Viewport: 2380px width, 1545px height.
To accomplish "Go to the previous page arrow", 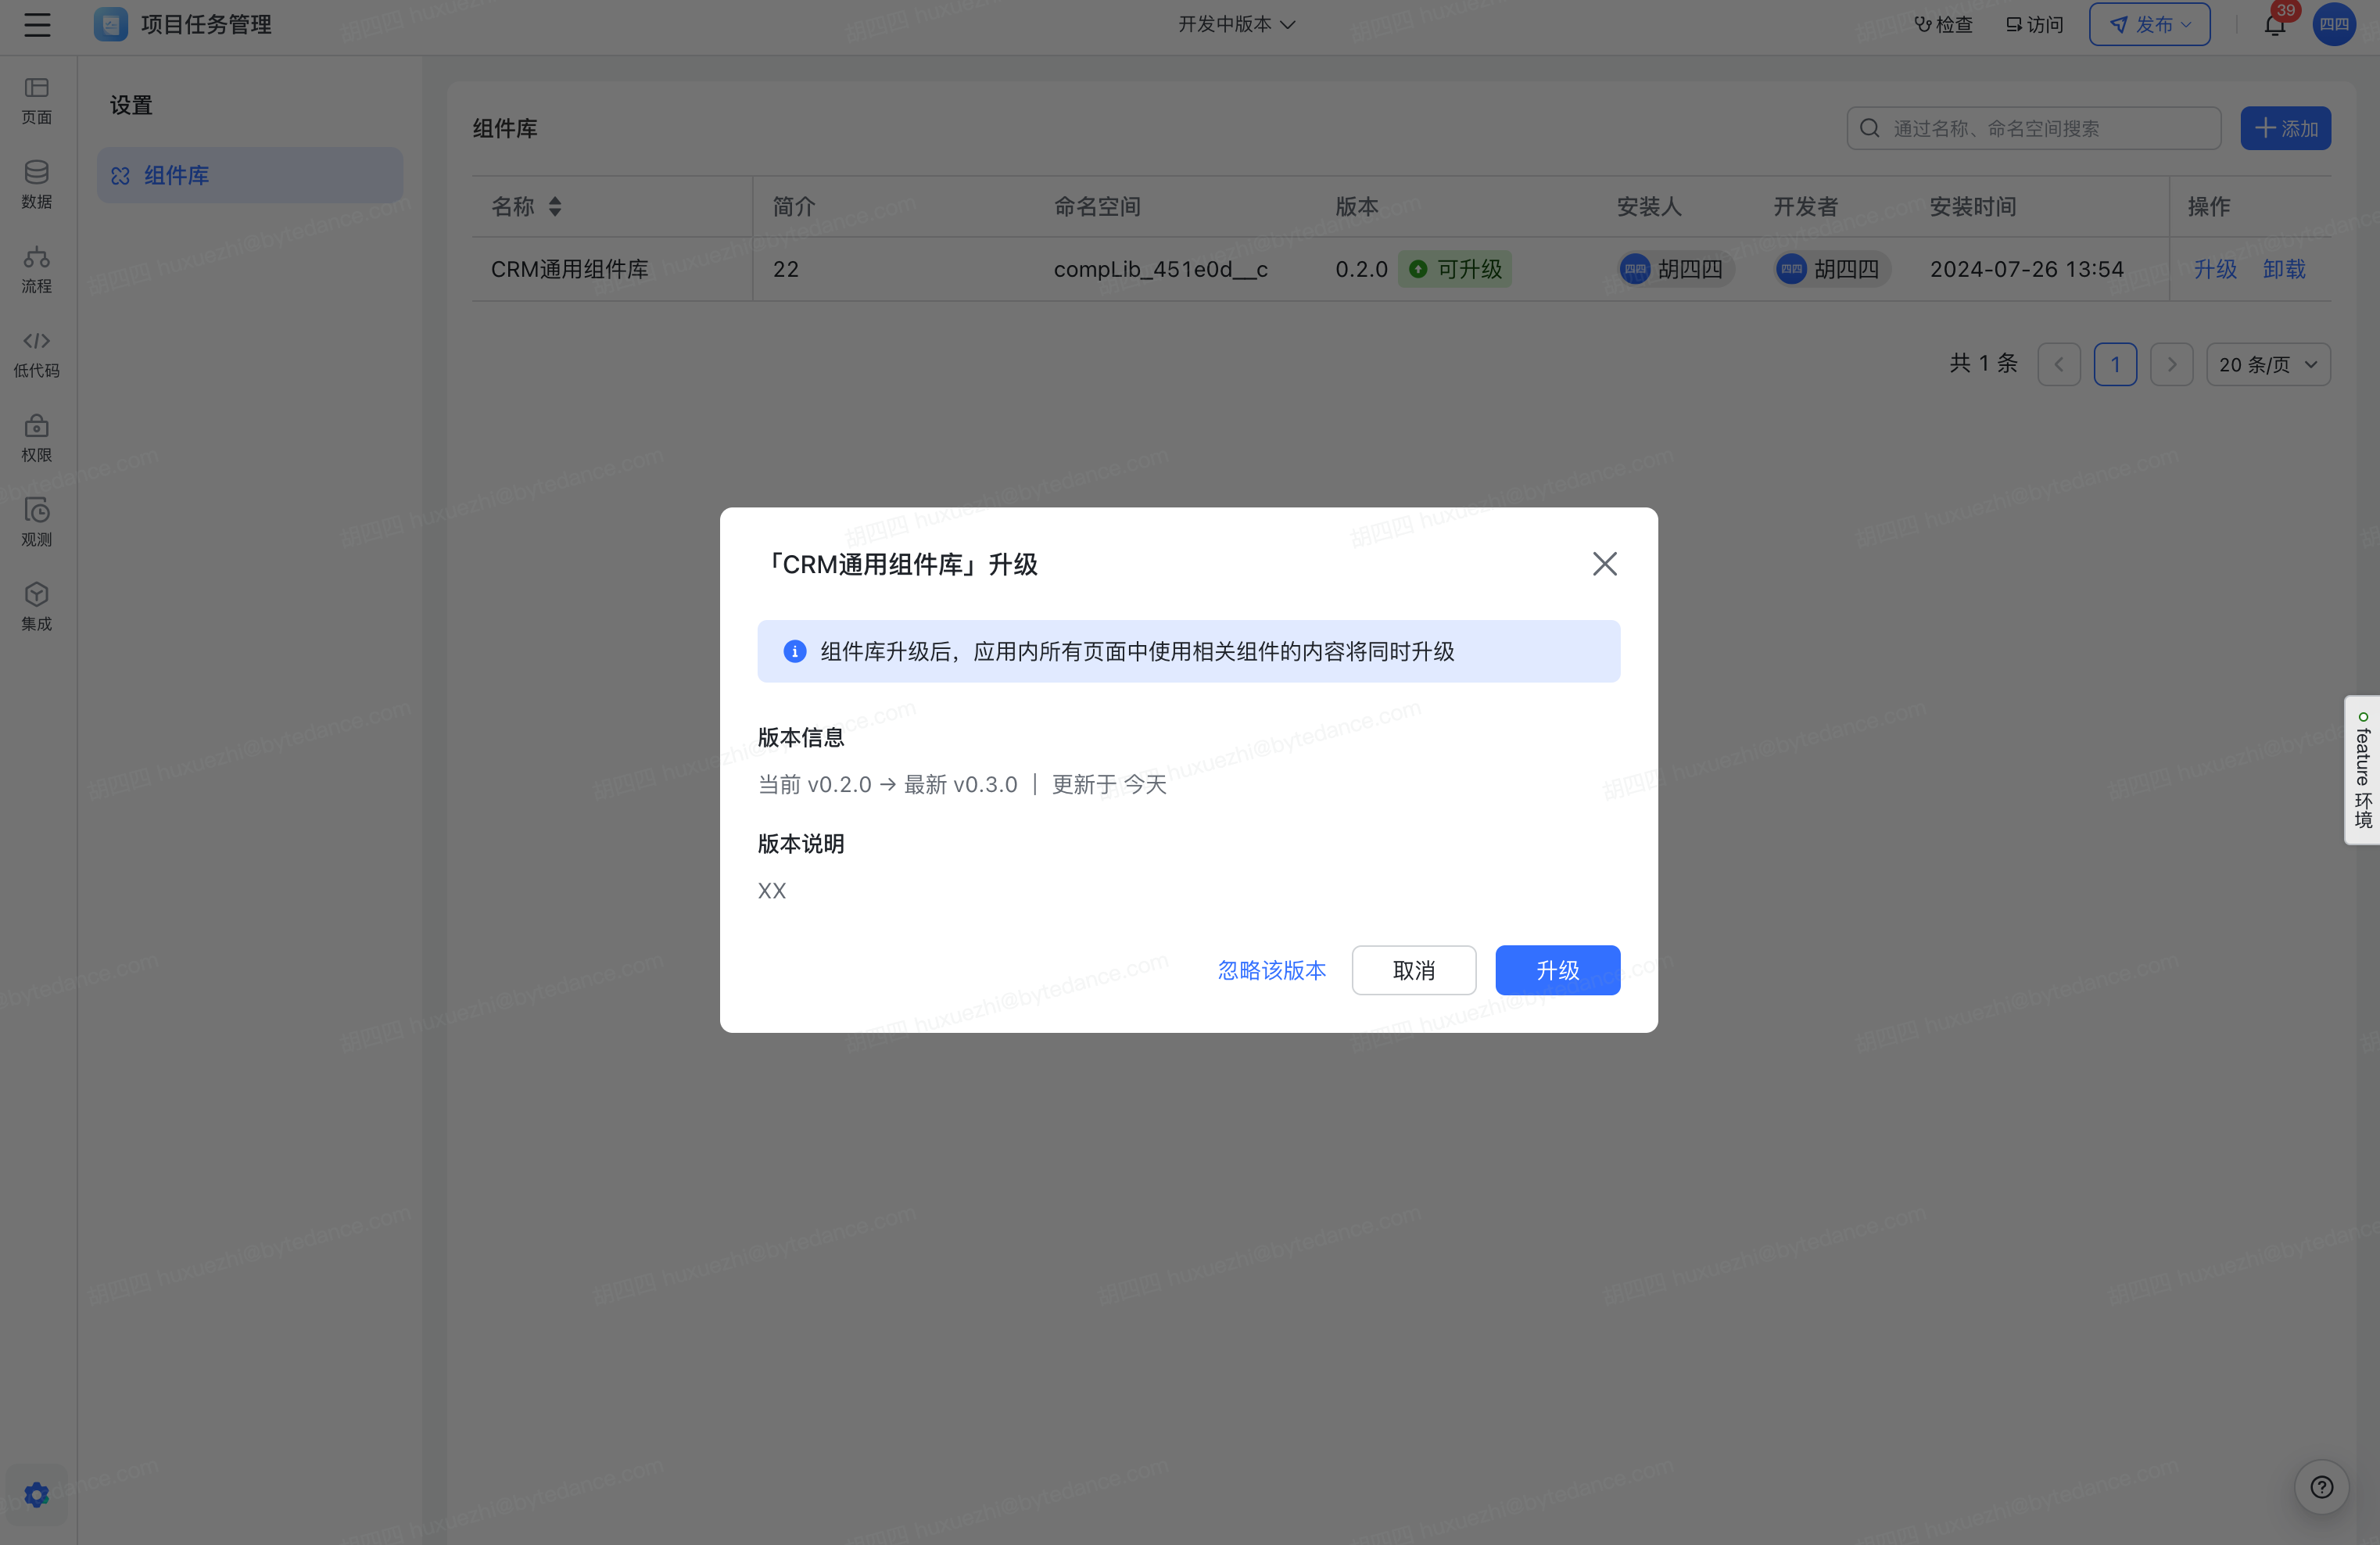I will pyautogui.click(x=2059, y=364).
